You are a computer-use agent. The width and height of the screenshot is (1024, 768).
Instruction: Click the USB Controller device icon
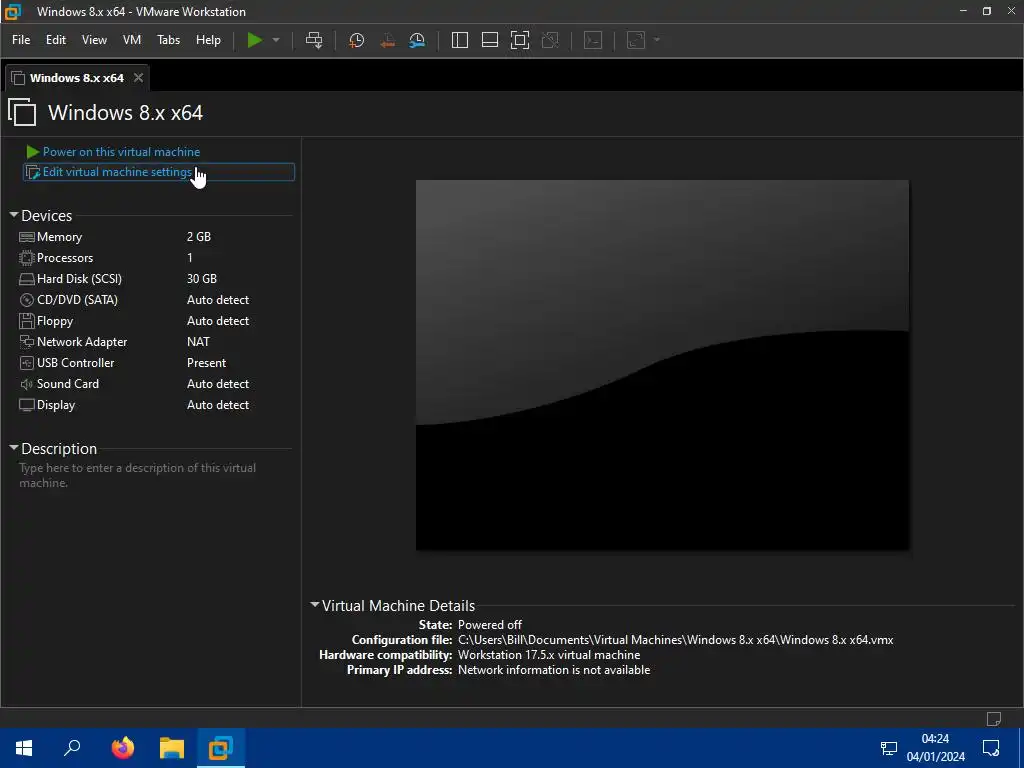tap(27, 363)
